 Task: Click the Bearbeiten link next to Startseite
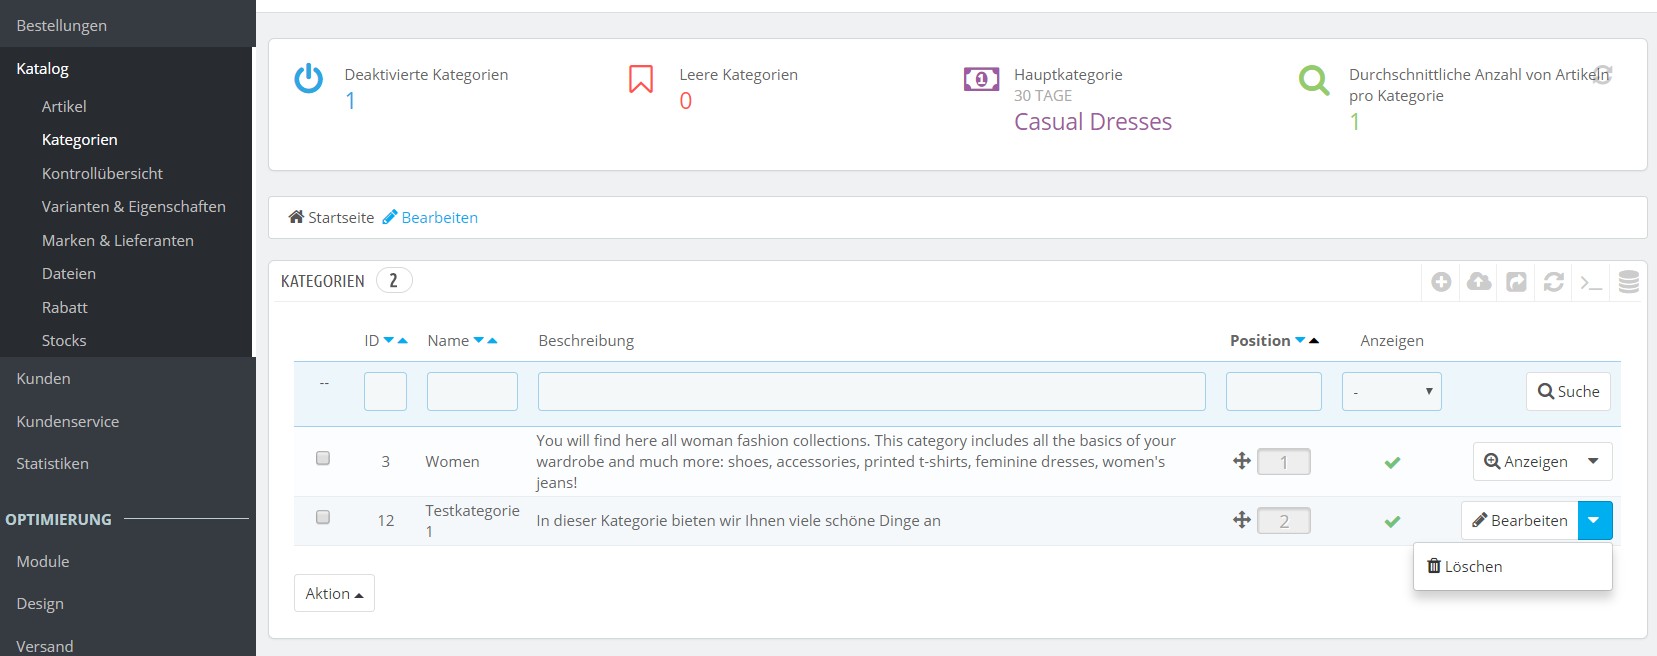coord(430,217)
